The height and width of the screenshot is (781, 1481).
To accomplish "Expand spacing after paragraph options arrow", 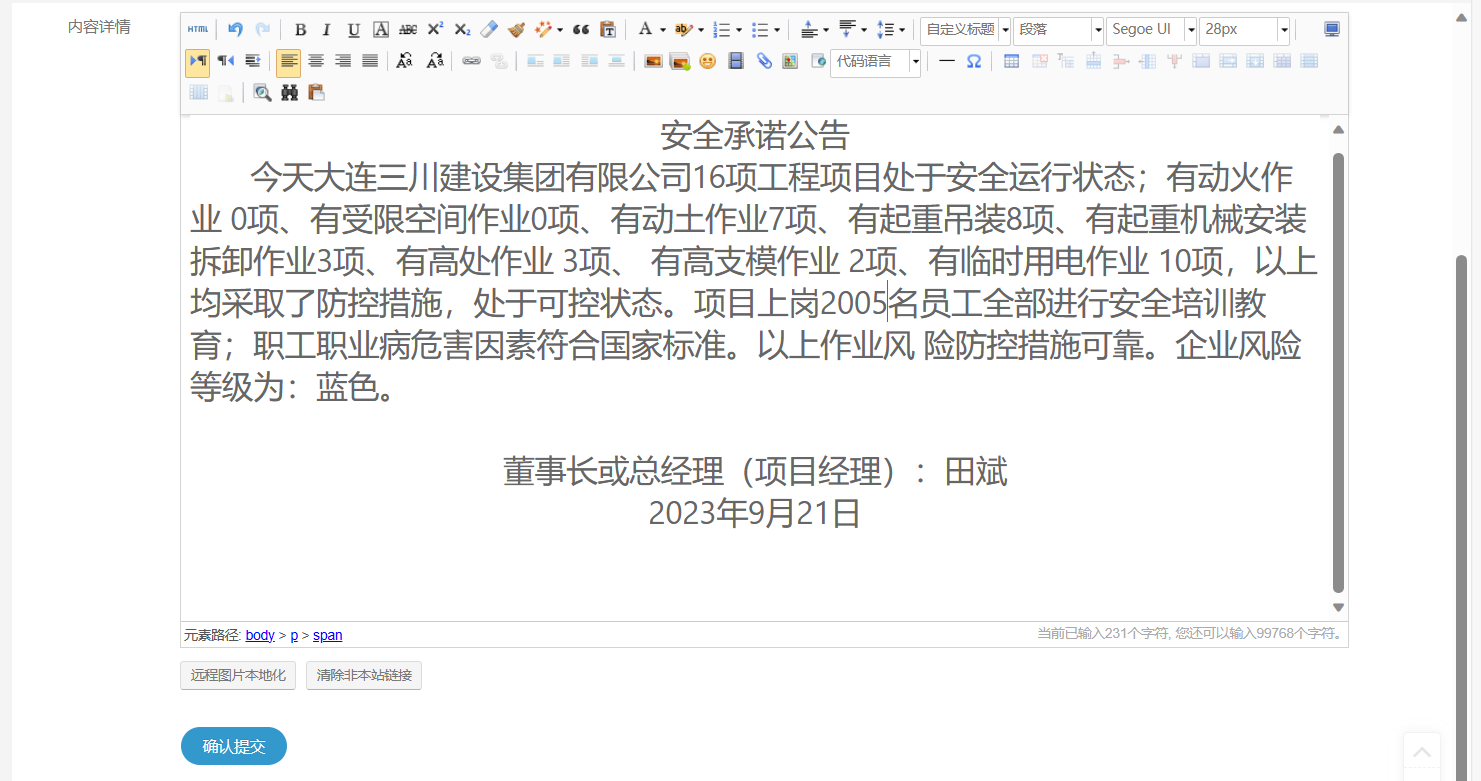I will click(864, 30).
